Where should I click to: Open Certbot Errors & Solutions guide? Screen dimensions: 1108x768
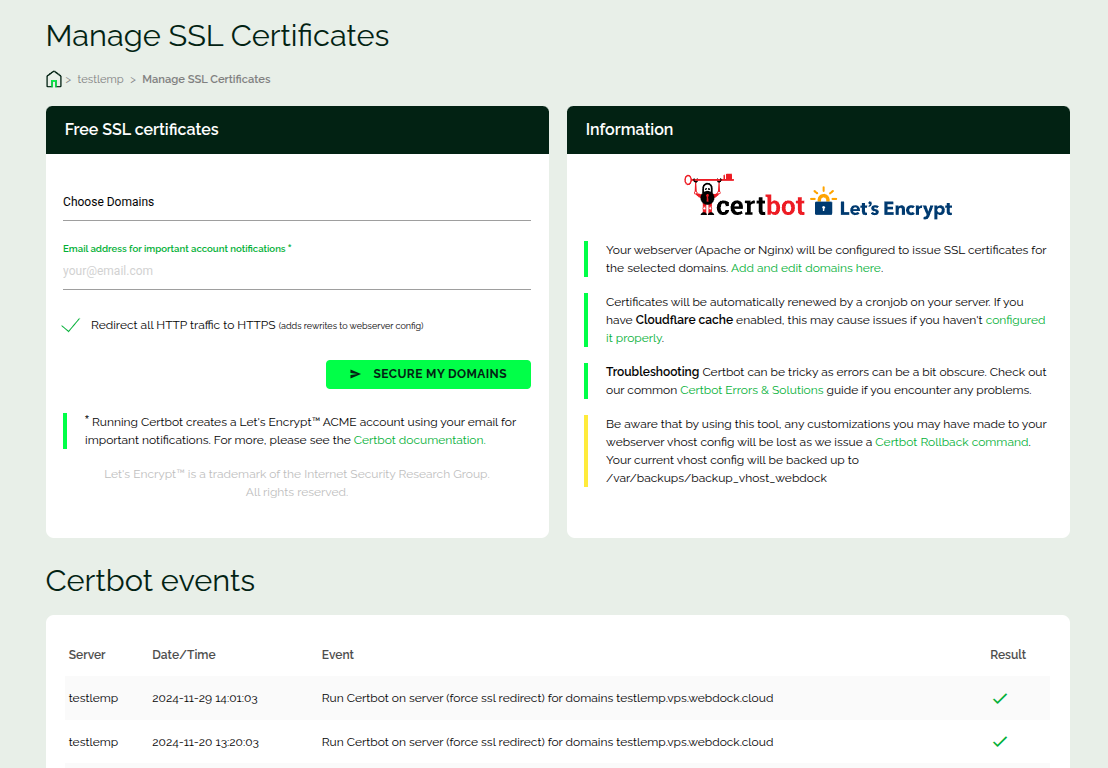[x=751, y=390]
